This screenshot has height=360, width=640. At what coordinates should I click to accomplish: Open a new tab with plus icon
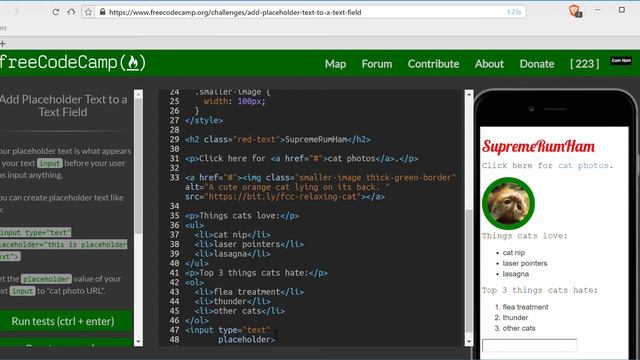[x=2, y=43]
